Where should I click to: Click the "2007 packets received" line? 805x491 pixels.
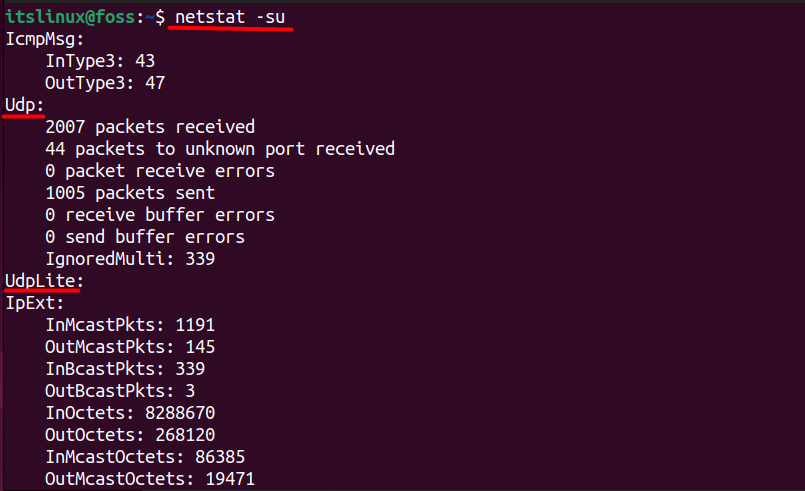pyautogui.click(x=150, y=127)
